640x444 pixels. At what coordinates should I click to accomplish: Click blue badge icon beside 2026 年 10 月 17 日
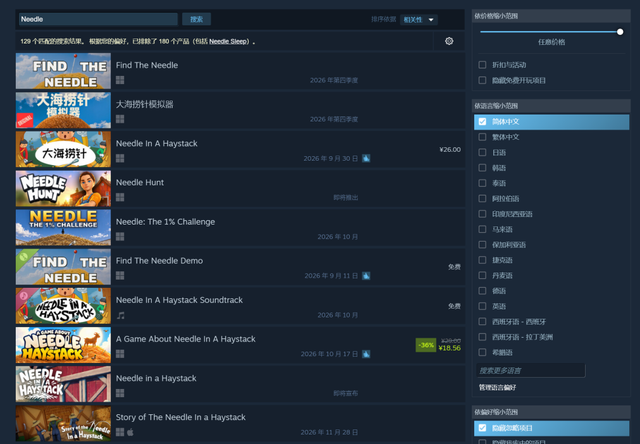pyautogui.click(x=366, y=354)
